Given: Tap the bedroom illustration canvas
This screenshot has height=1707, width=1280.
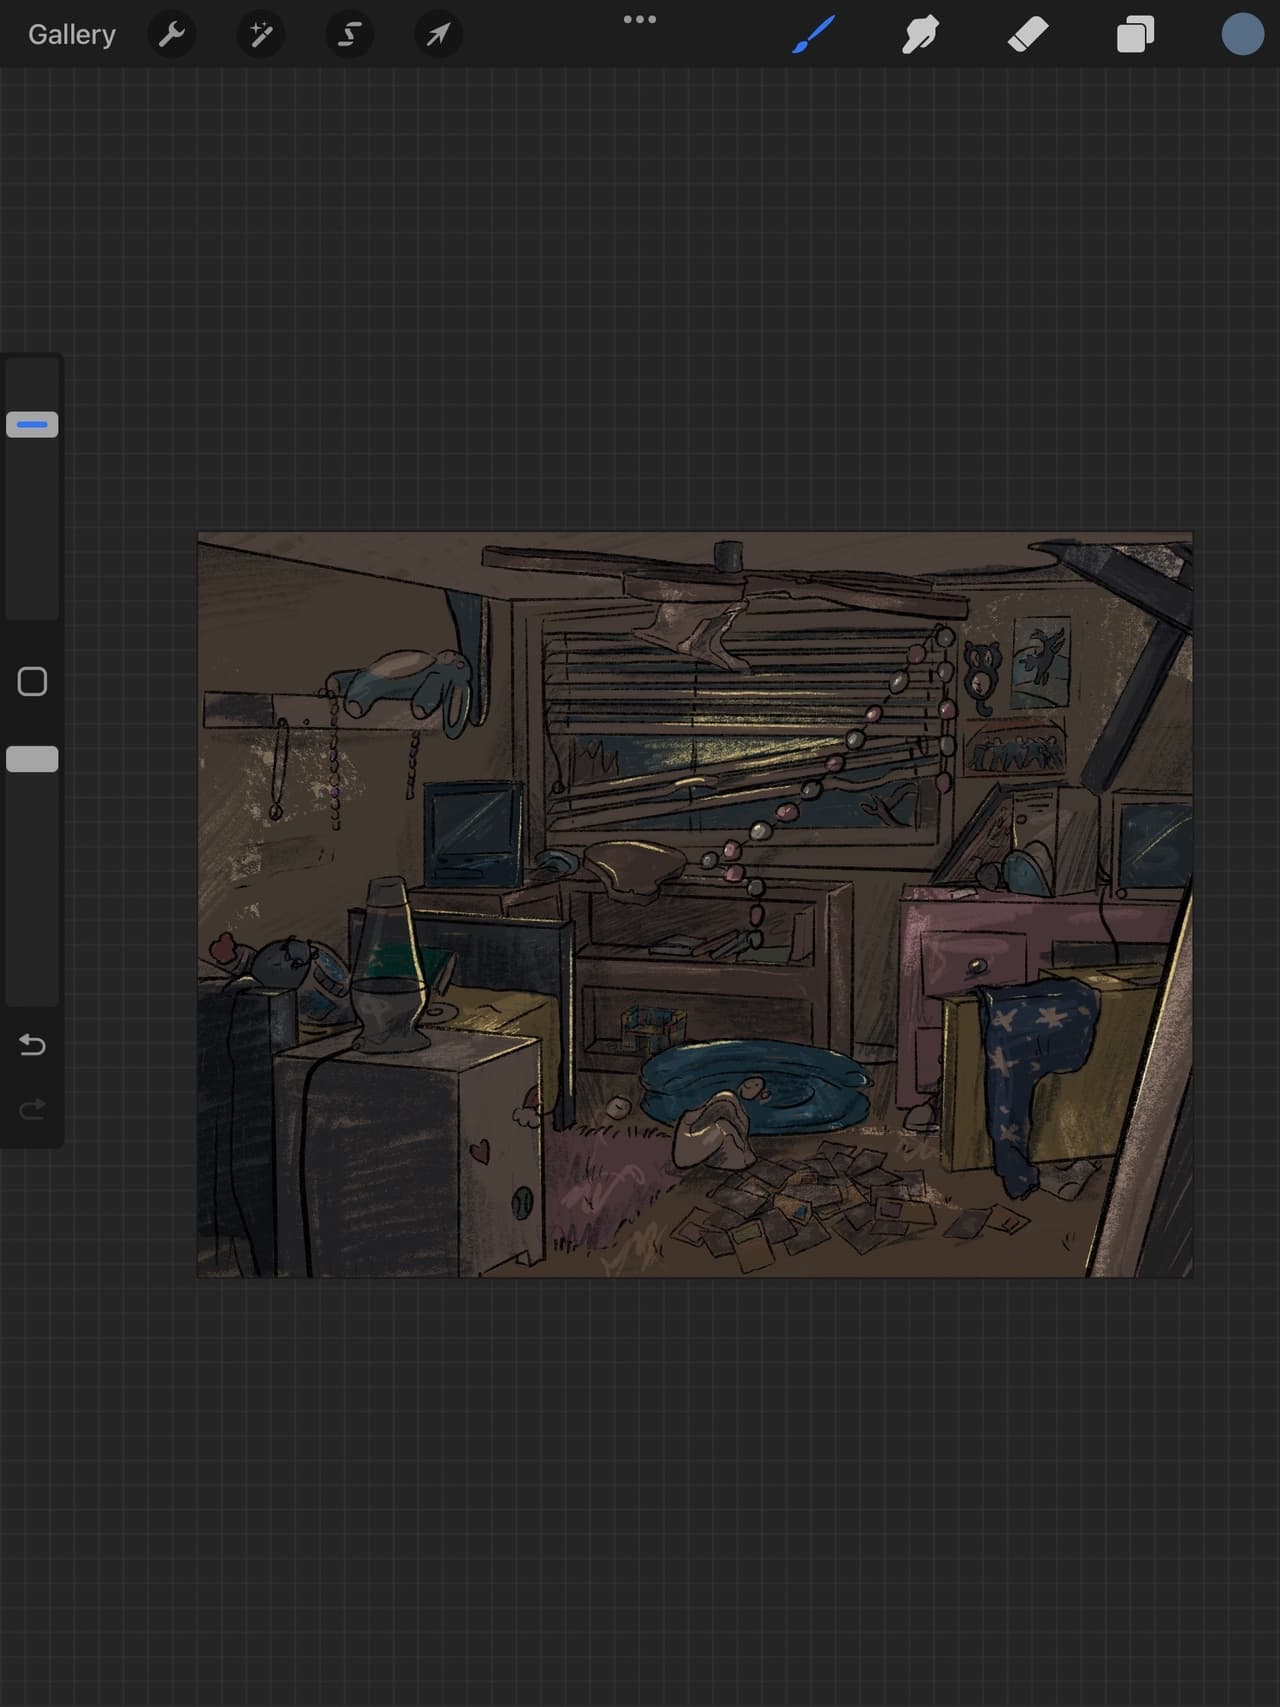Looking at the screenshot, I should click(x=695, y=904).
